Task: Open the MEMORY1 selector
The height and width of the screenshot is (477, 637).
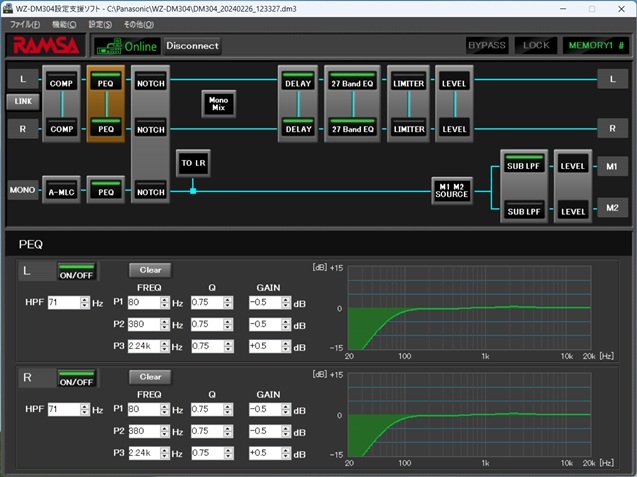Action: [596, 45]
